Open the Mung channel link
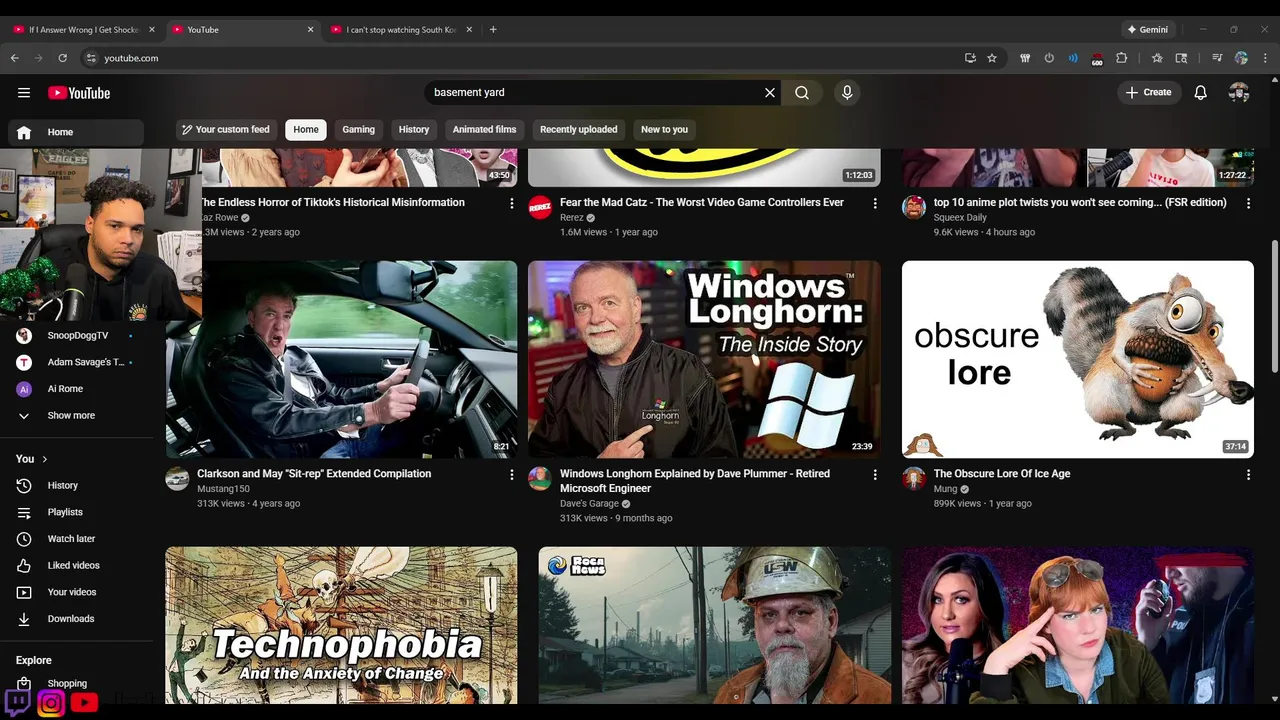 945,489
